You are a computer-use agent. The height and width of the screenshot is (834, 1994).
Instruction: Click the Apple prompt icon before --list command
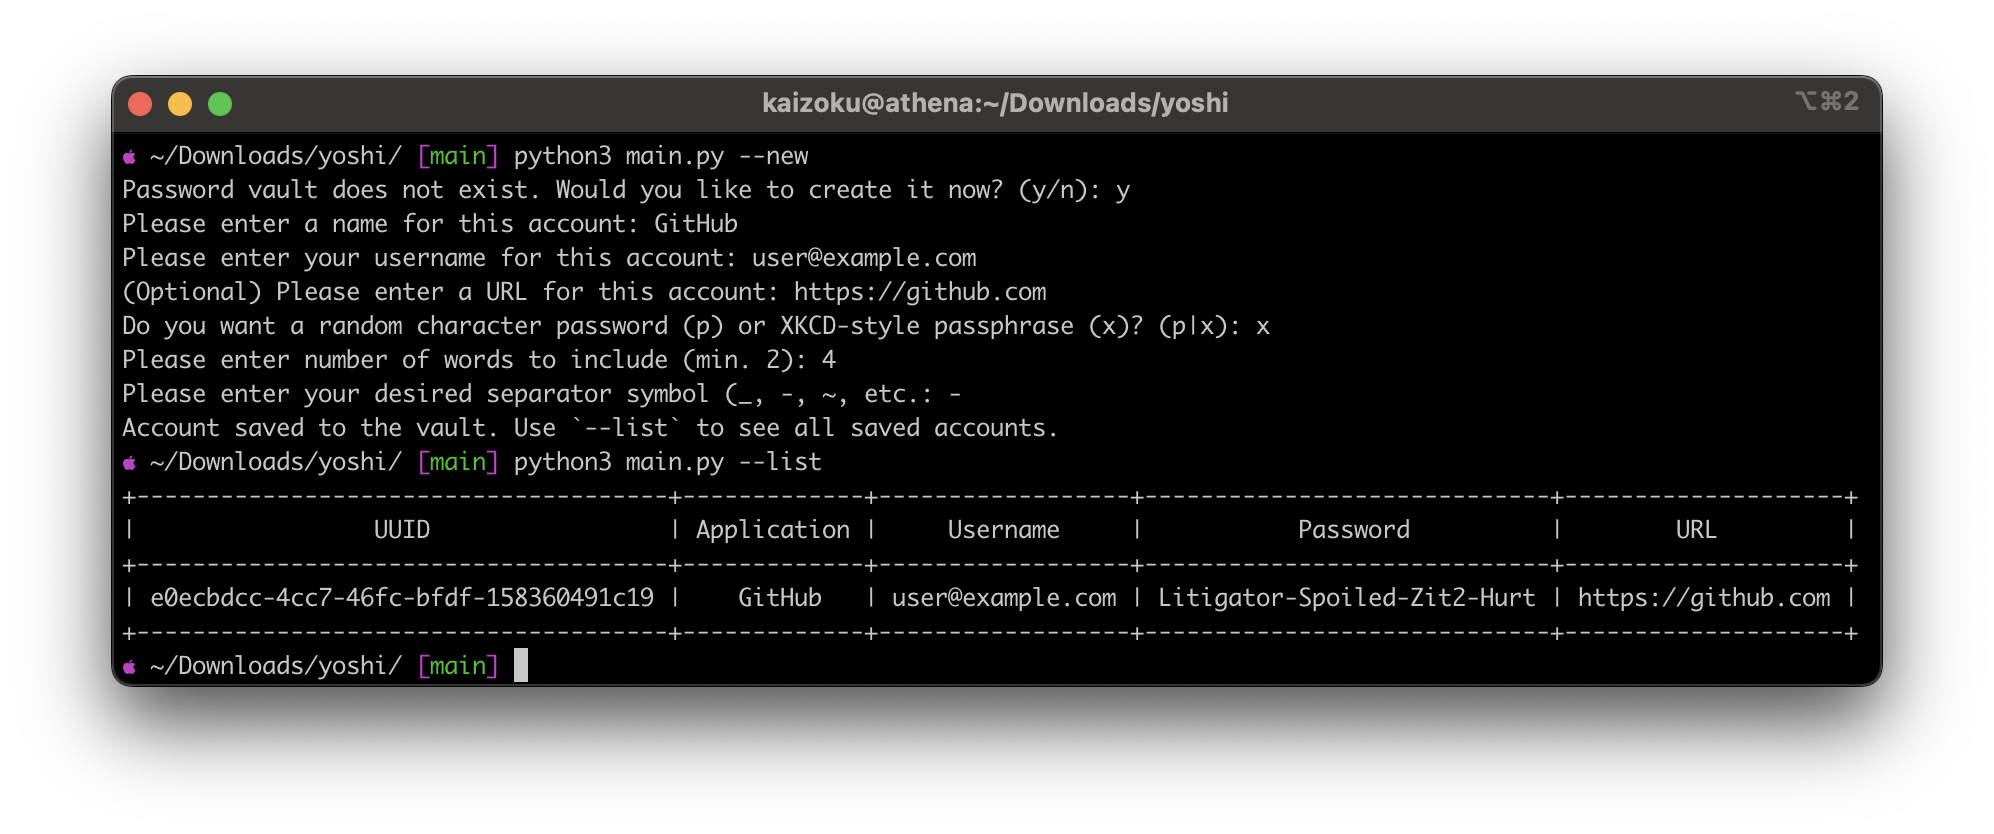click(x=130, y=463)
